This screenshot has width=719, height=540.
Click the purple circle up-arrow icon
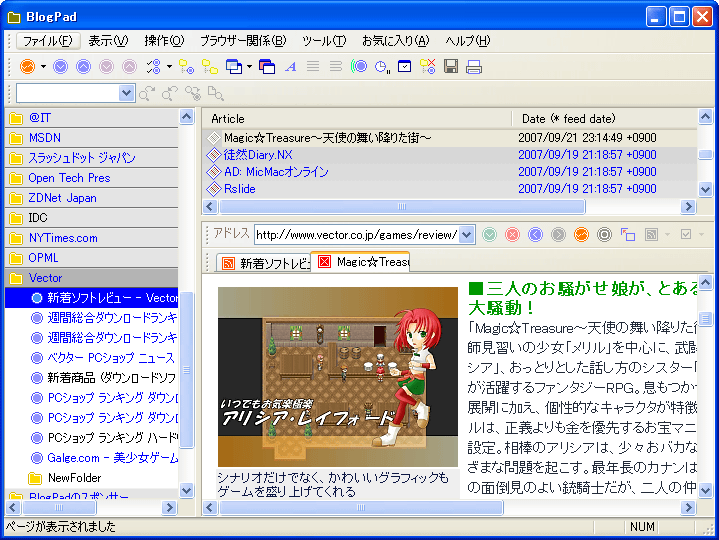(129, 67)
